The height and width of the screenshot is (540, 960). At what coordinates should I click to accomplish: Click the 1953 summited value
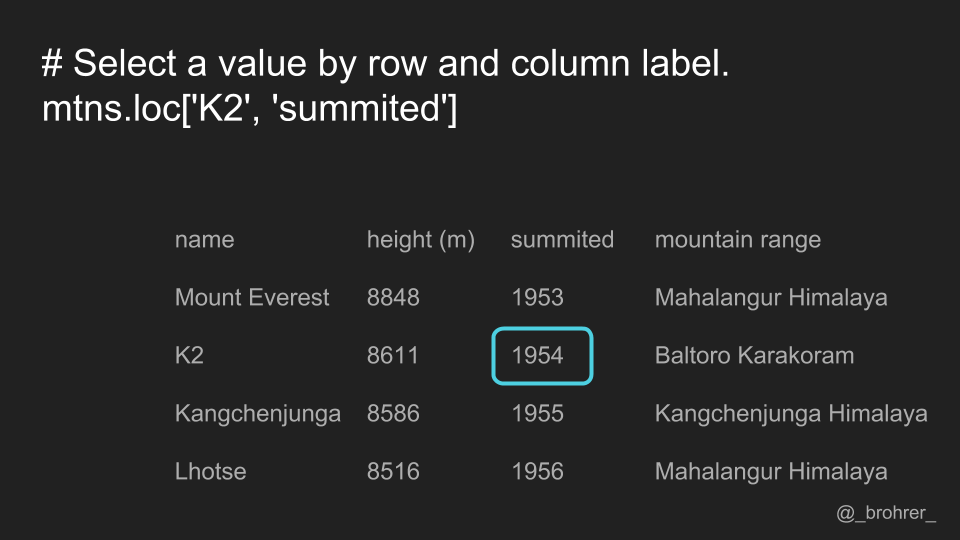538,298
